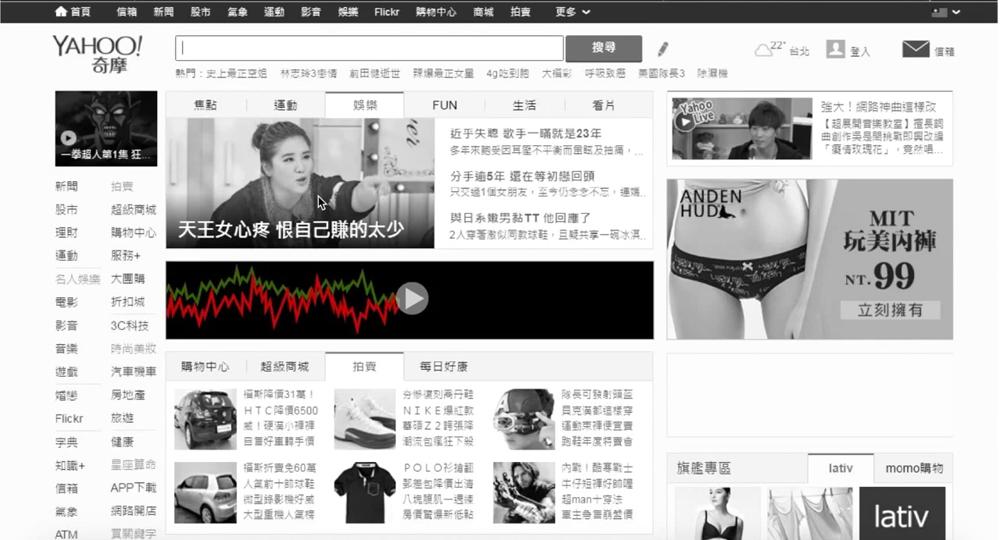1000x540 pixels.
Task: Open 3C科技 link in left sidebar
Action: [x=130, y=325]
